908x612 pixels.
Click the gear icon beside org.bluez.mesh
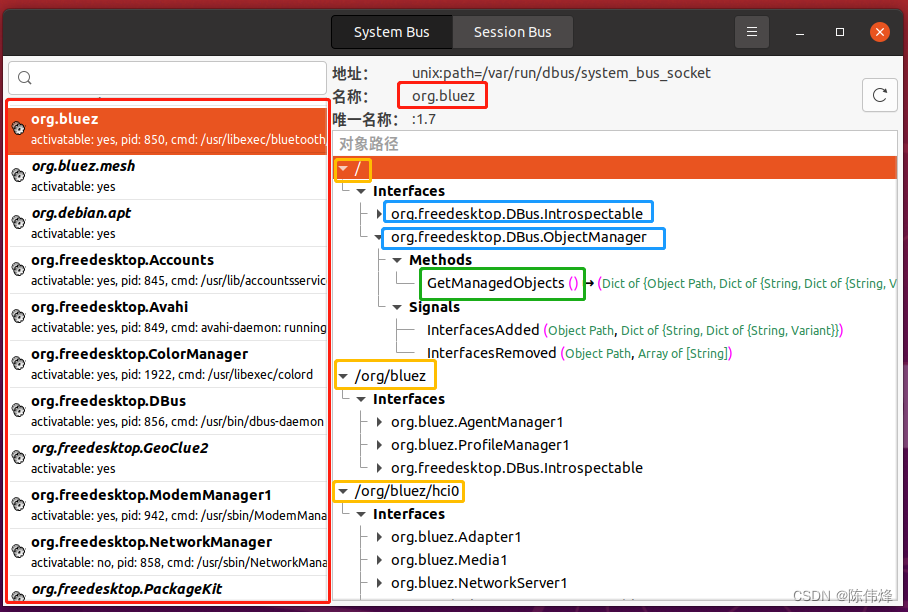tap(19, 175)
